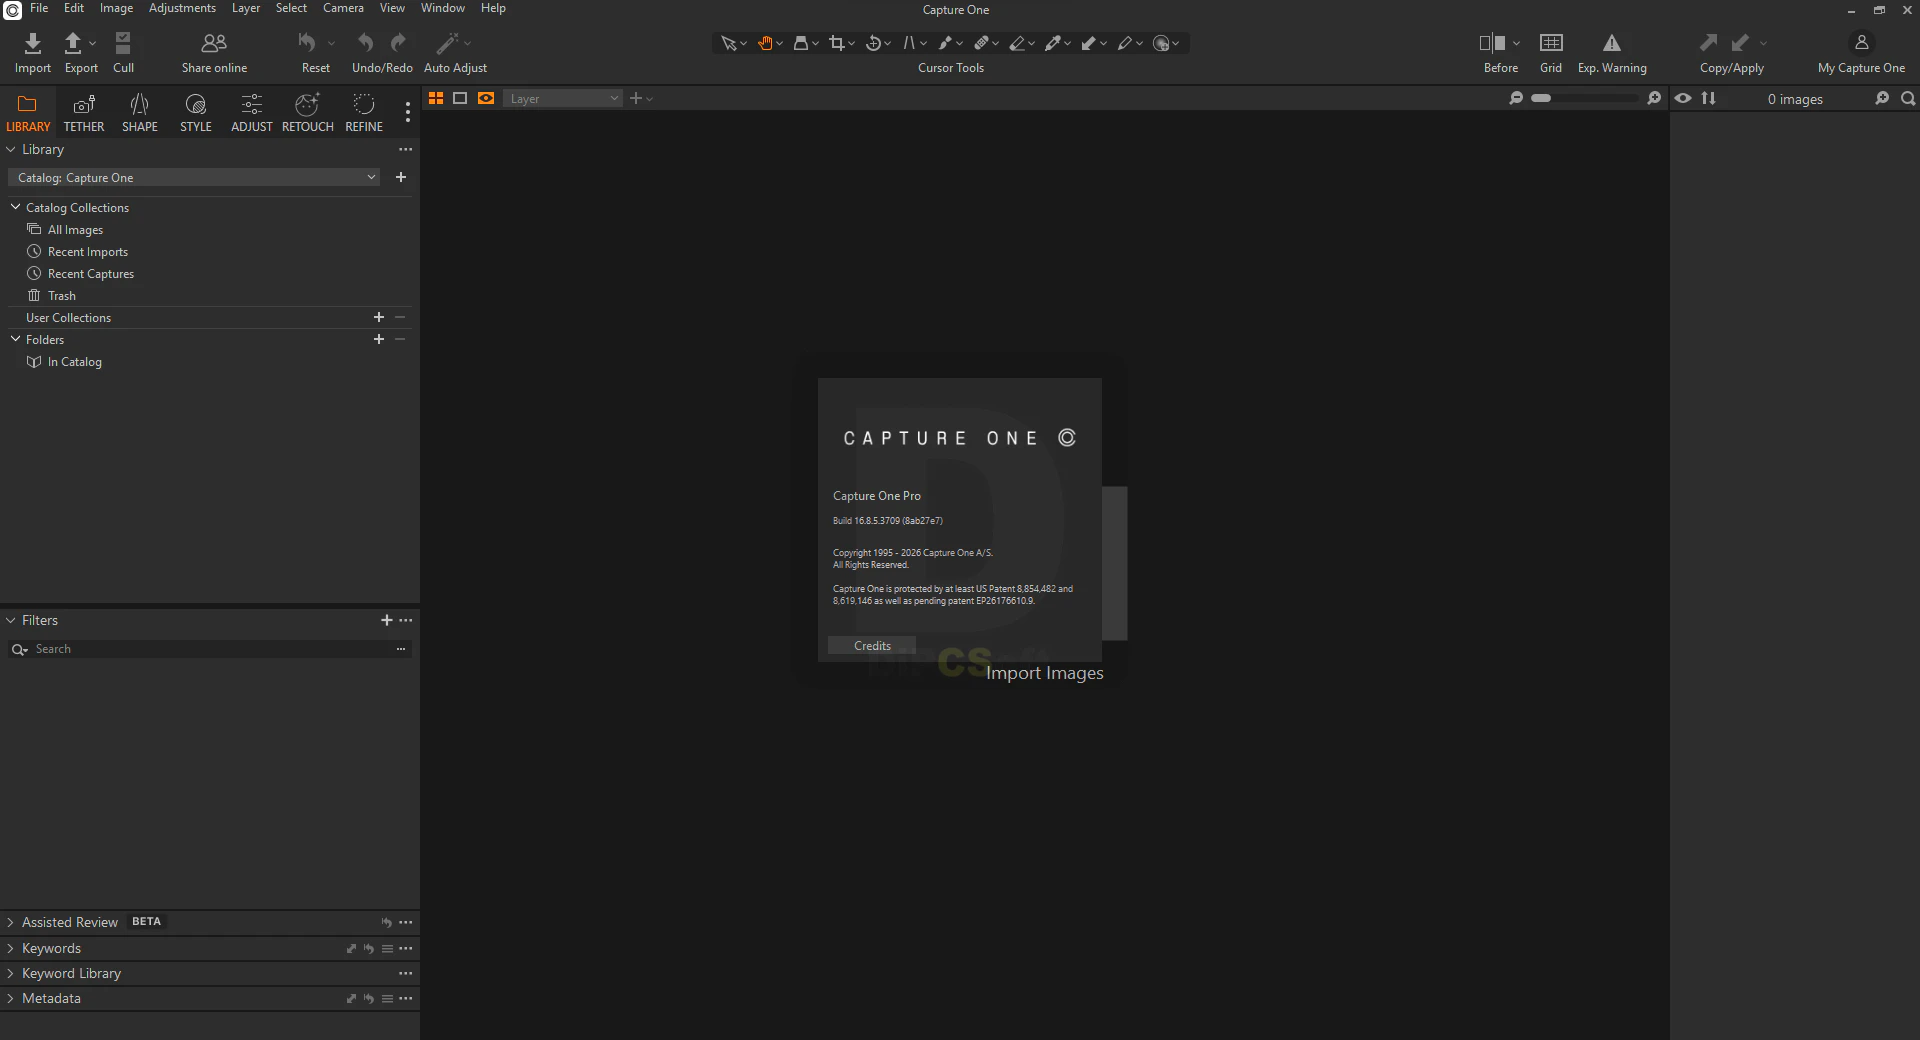Click the Undo arrow icon
This screenshot has width=1920, height=1040.
[x=366, y=43]
